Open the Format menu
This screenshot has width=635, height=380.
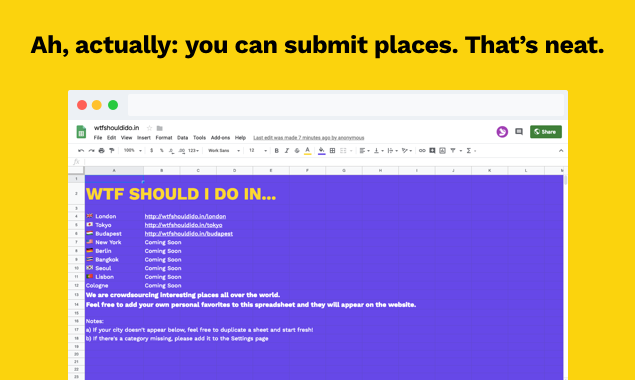tap(164, 138)
